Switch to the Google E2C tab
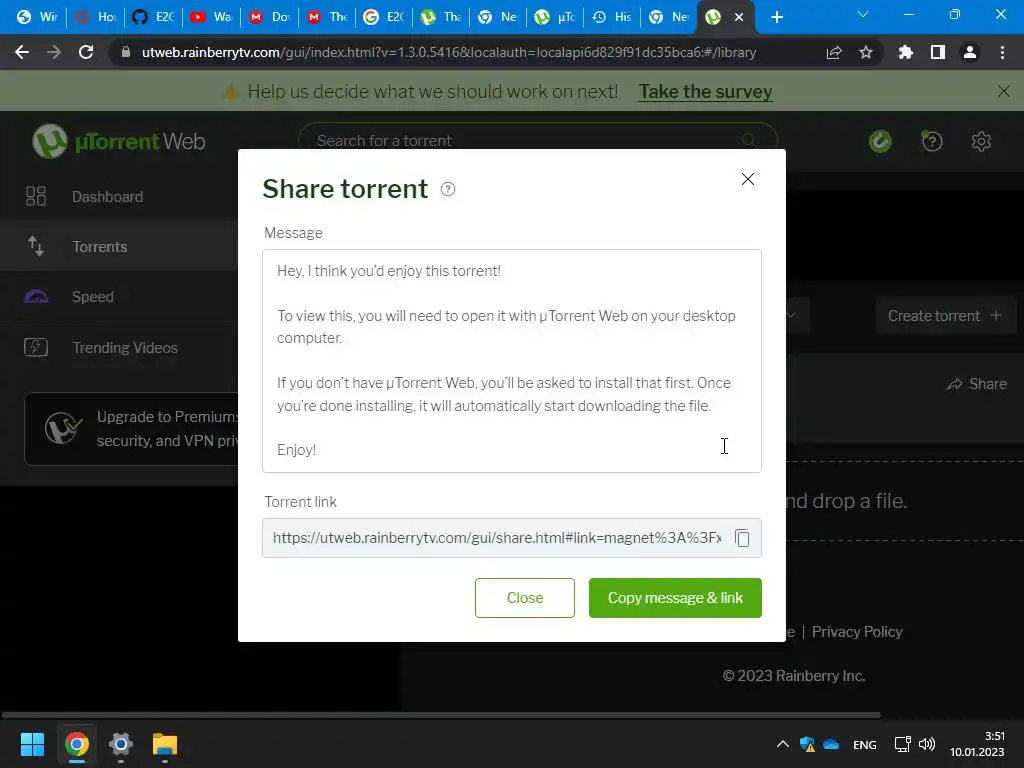The width and height of the screenshot is (1024, 768). click(x=383, y=17)
